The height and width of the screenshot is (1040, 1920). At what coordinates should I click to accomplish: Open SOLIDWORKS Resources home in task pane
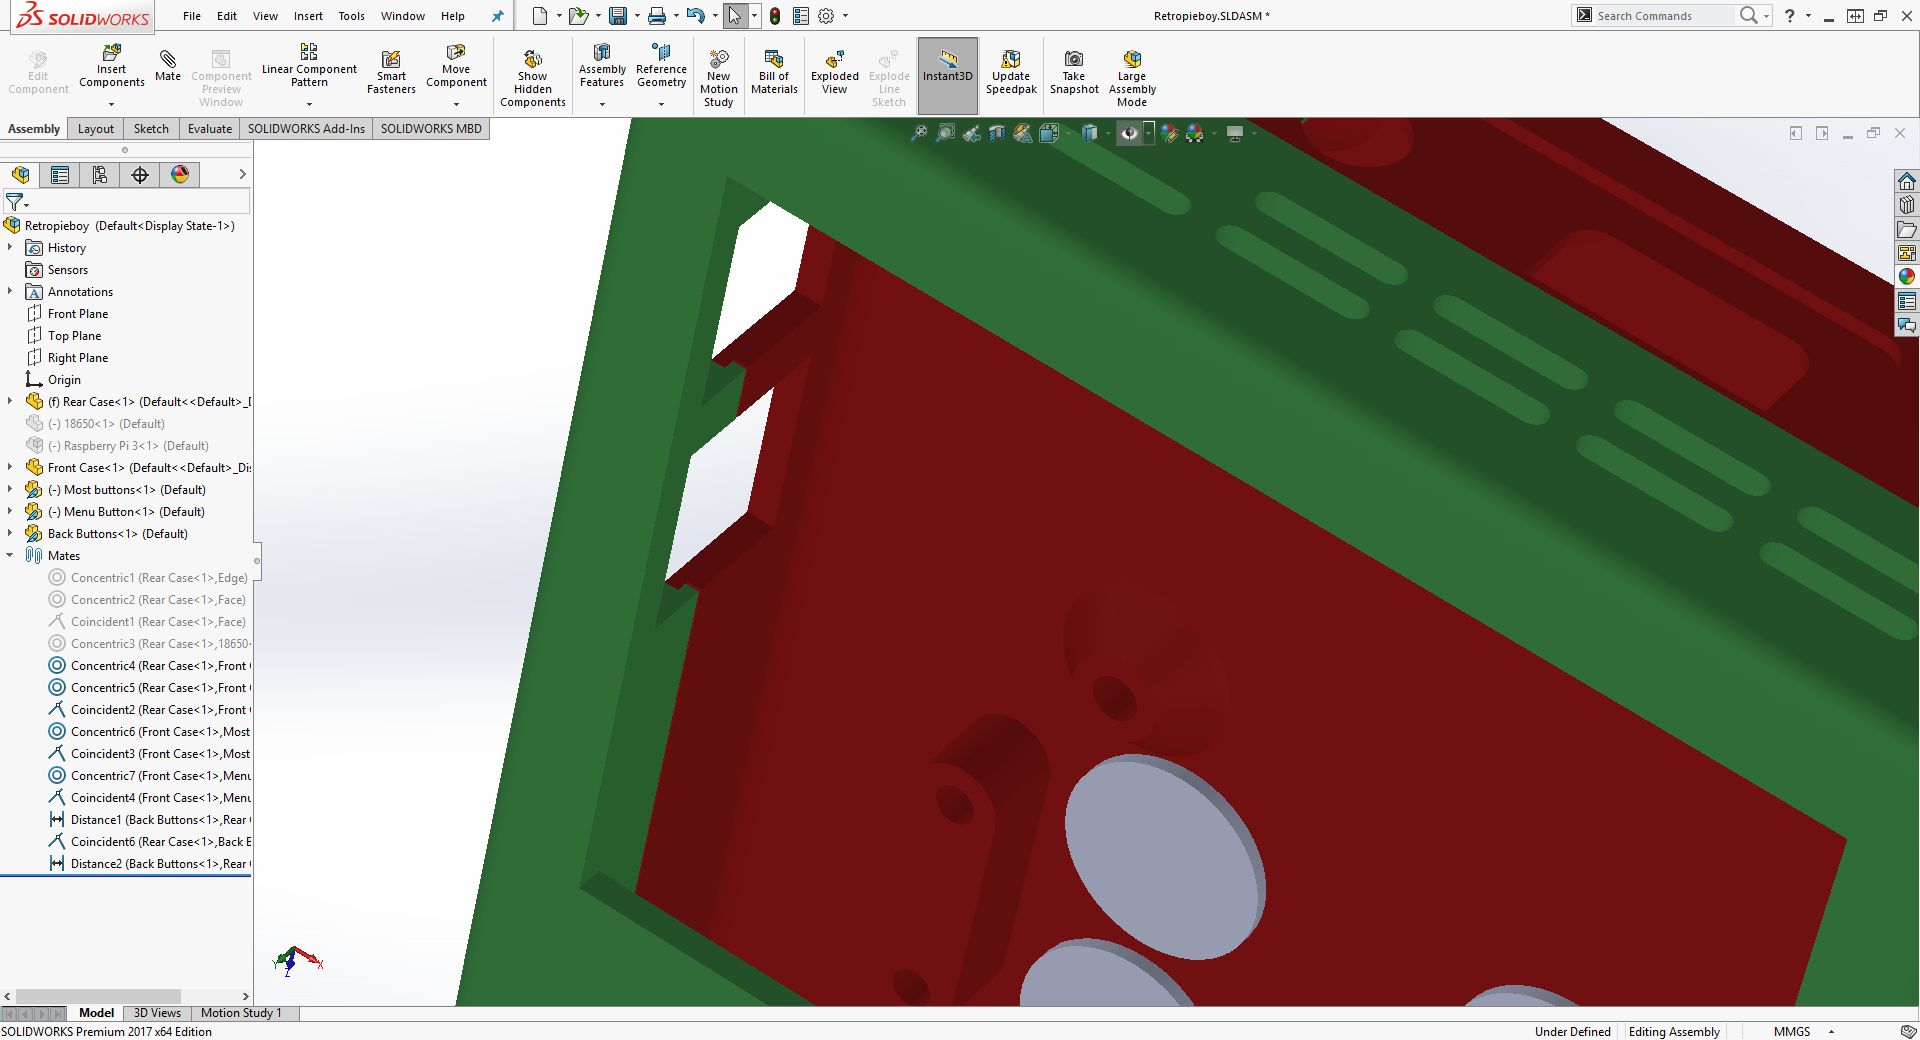tap(1907, 181)
